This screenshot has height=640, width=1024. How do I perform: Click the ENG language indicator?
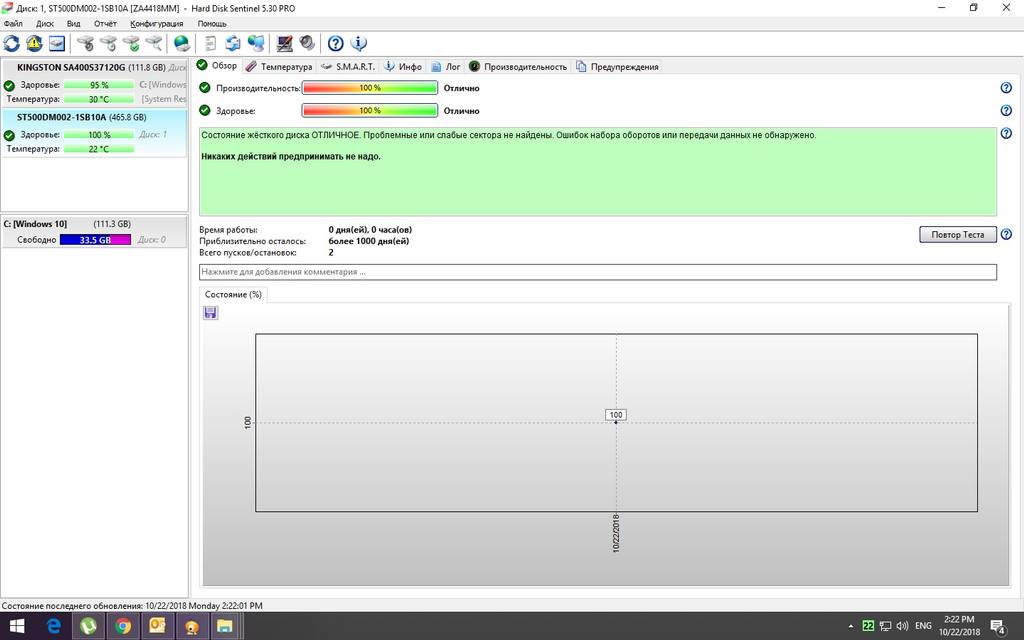[923, 626]
